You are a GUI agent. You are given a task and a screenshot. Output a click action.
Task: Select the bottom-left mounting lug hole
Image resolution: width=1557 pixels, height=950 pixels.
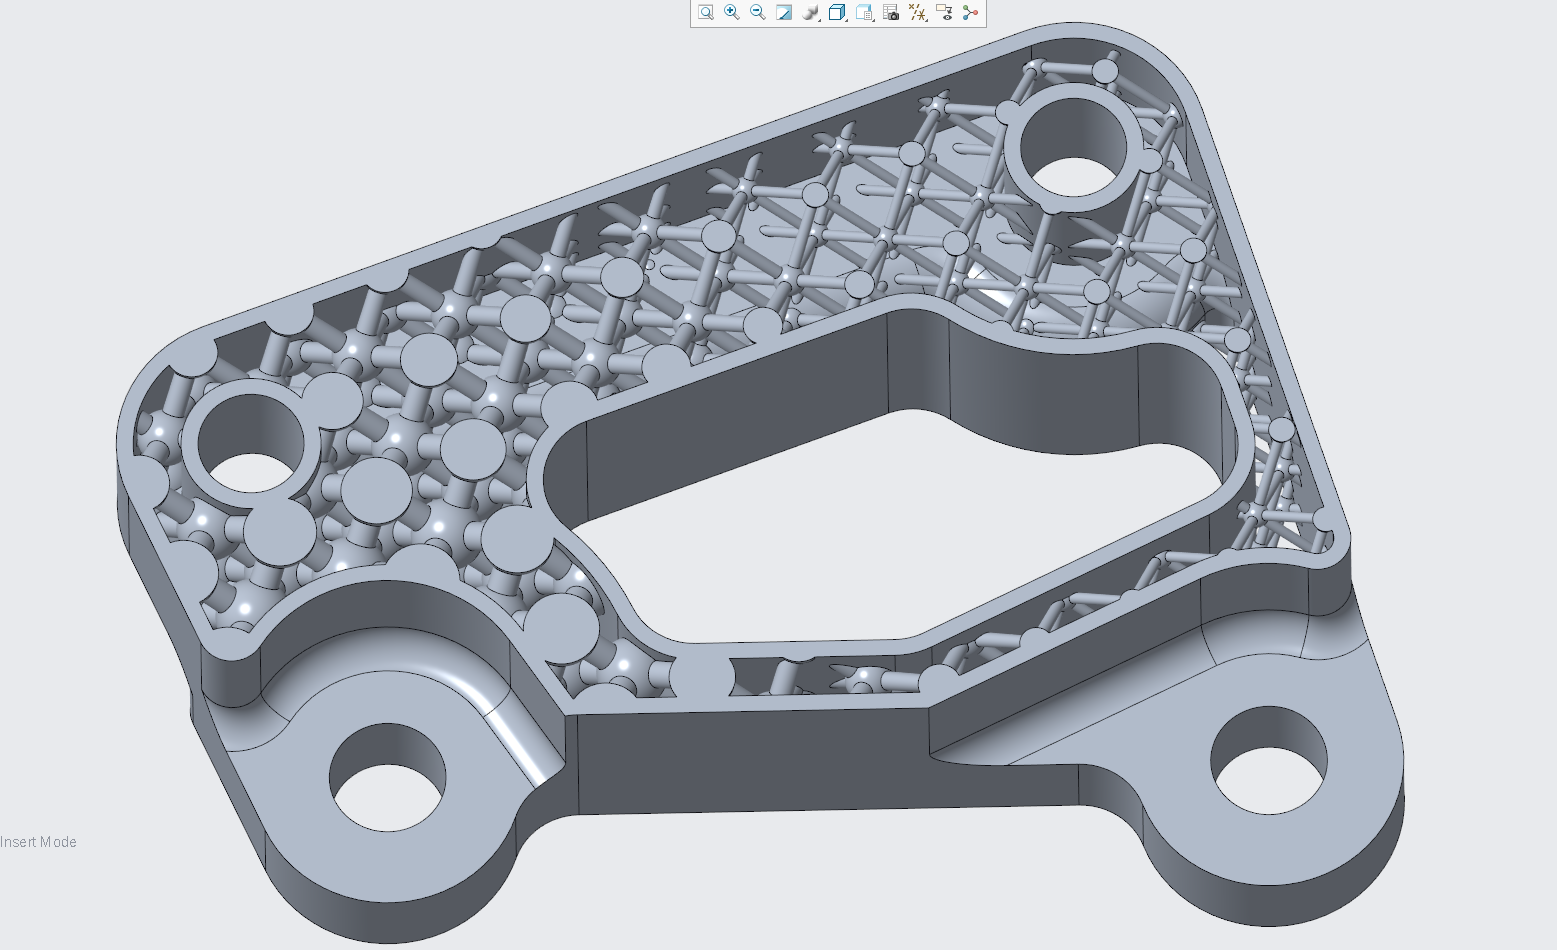387,778
